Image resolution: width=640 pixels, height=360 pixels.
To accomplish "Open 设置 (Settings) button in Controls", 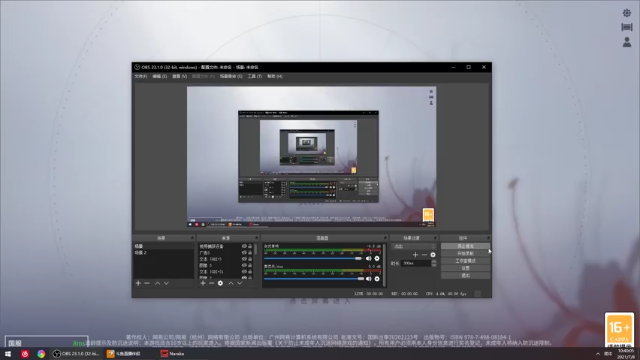I will click(x=465, y=268).
